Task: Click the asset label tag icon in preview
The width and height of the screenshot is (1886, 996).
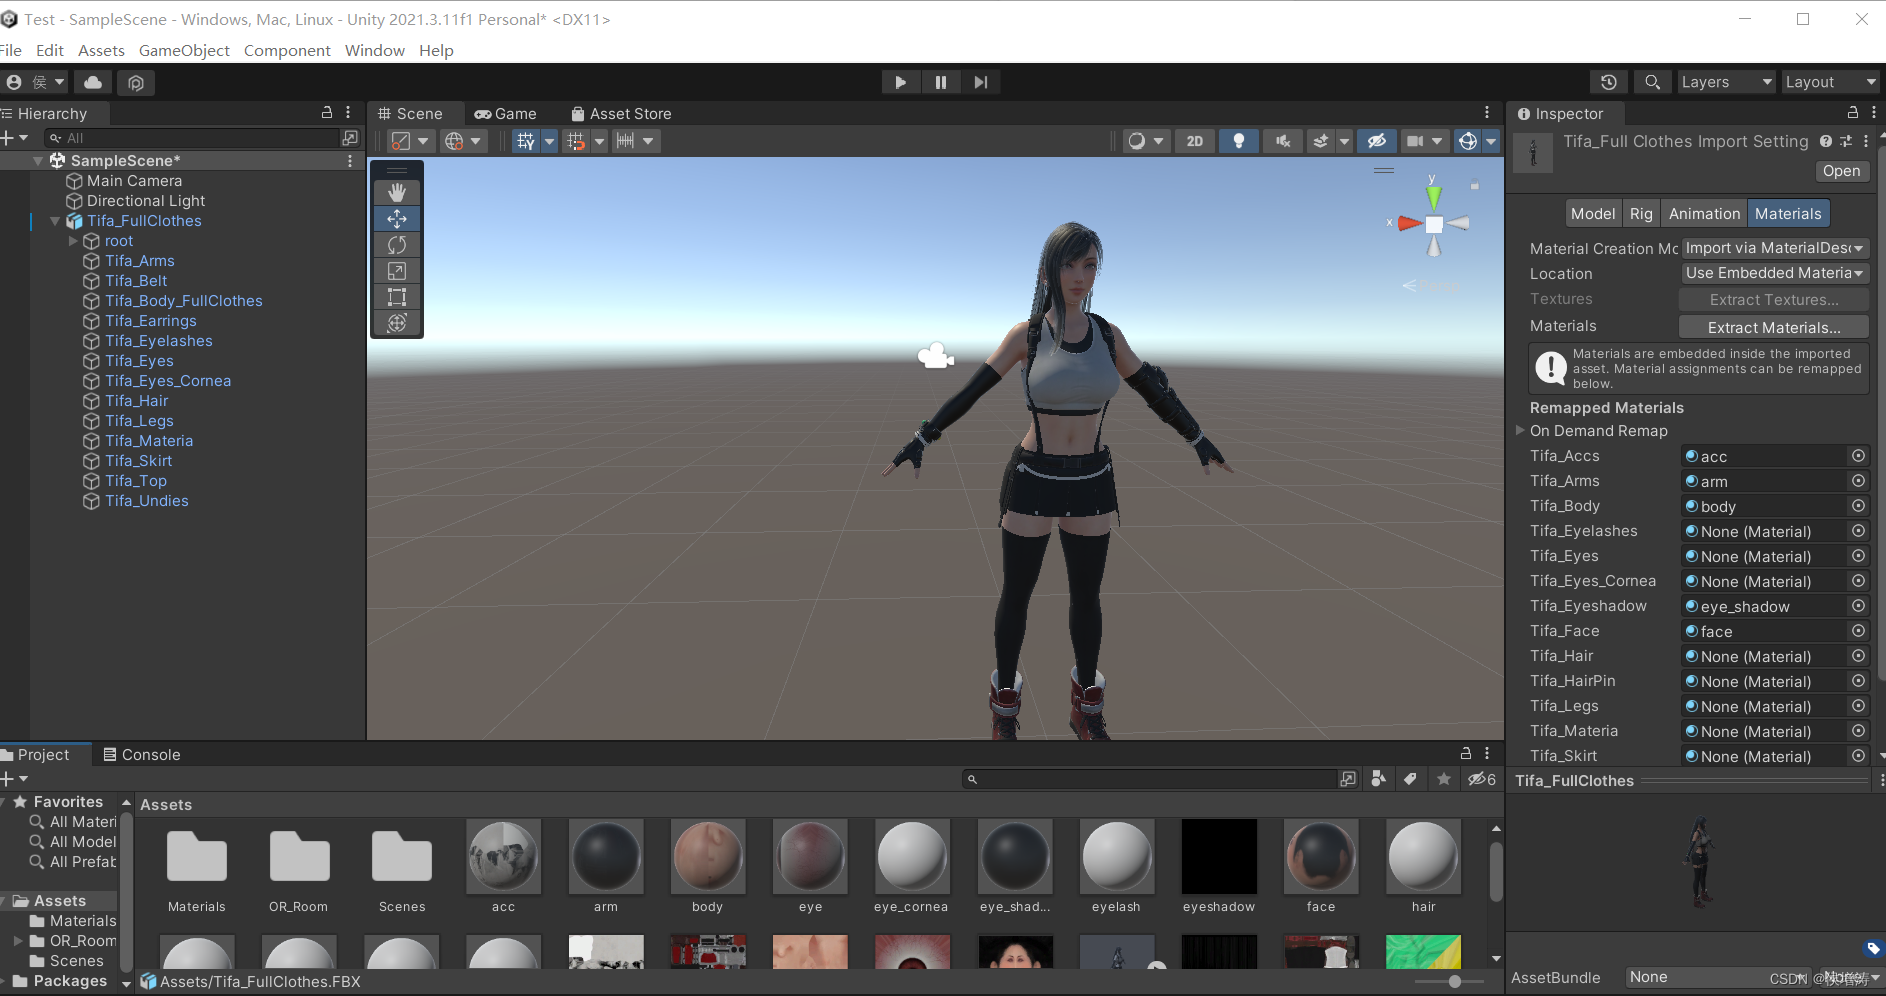Action: coord(1873,948)
